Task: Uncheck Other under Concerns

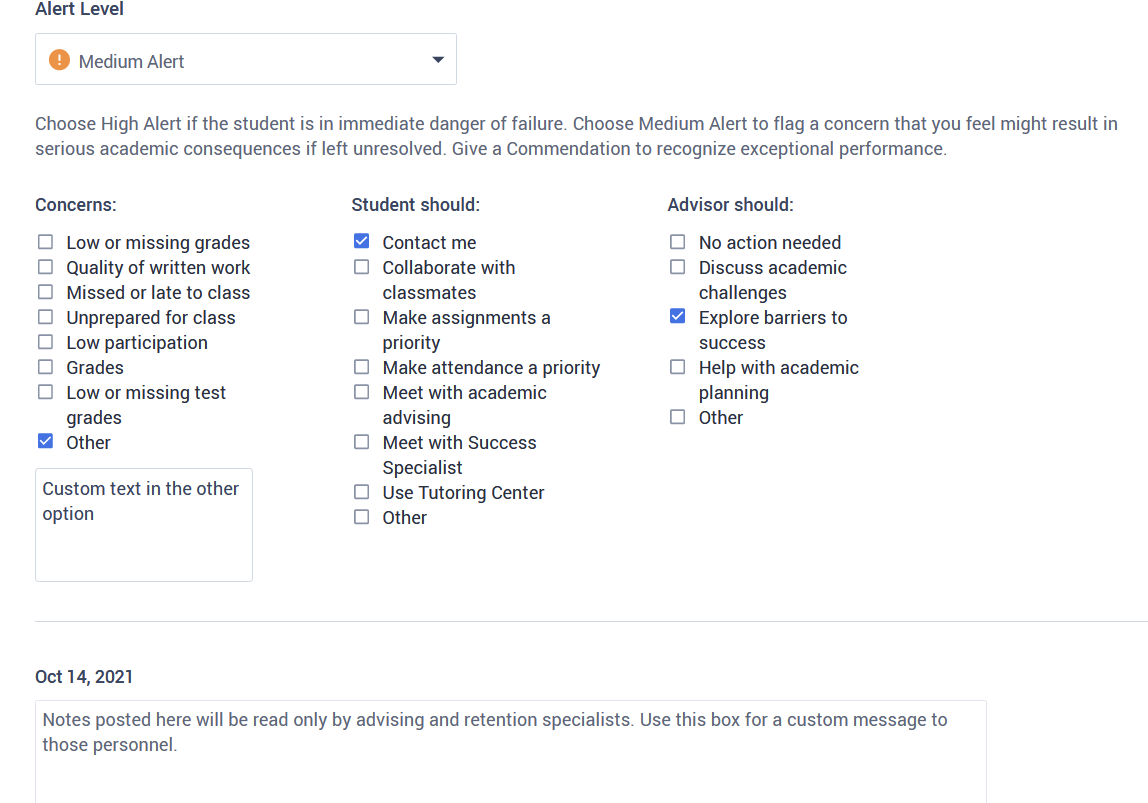Action: coord(45,441)
